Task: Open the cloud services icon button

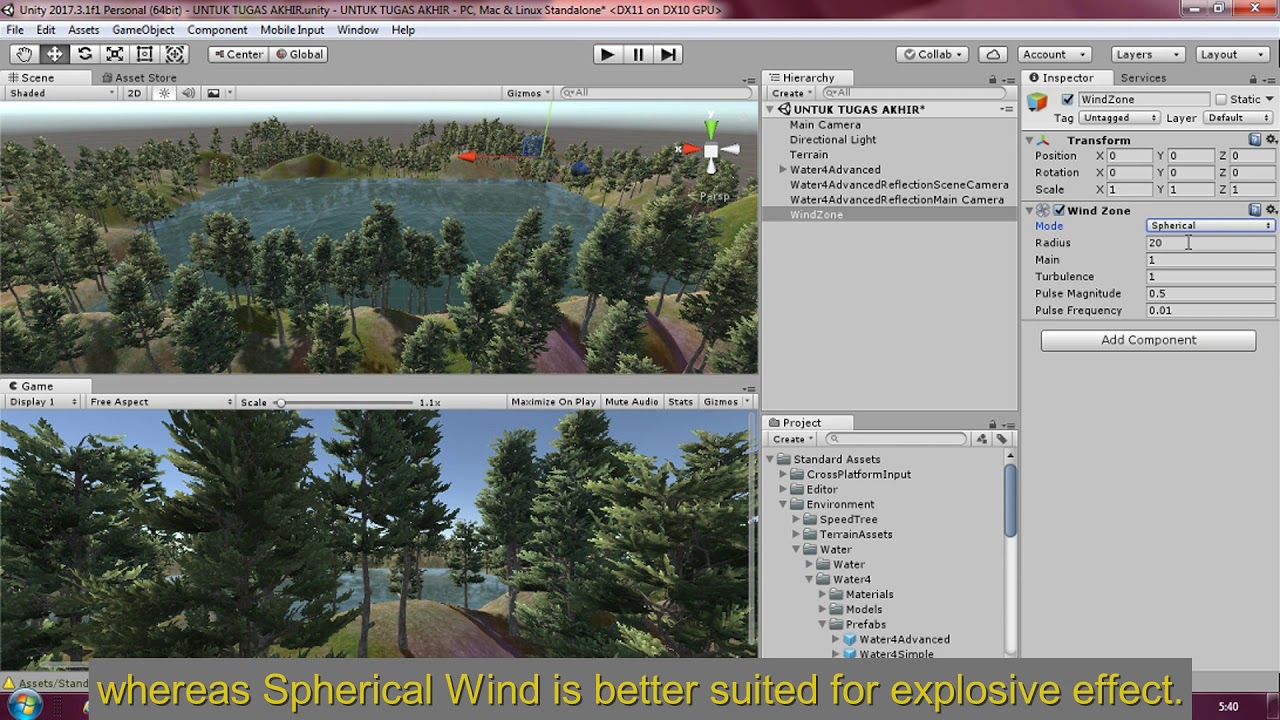Action: (x=993, y=54)
